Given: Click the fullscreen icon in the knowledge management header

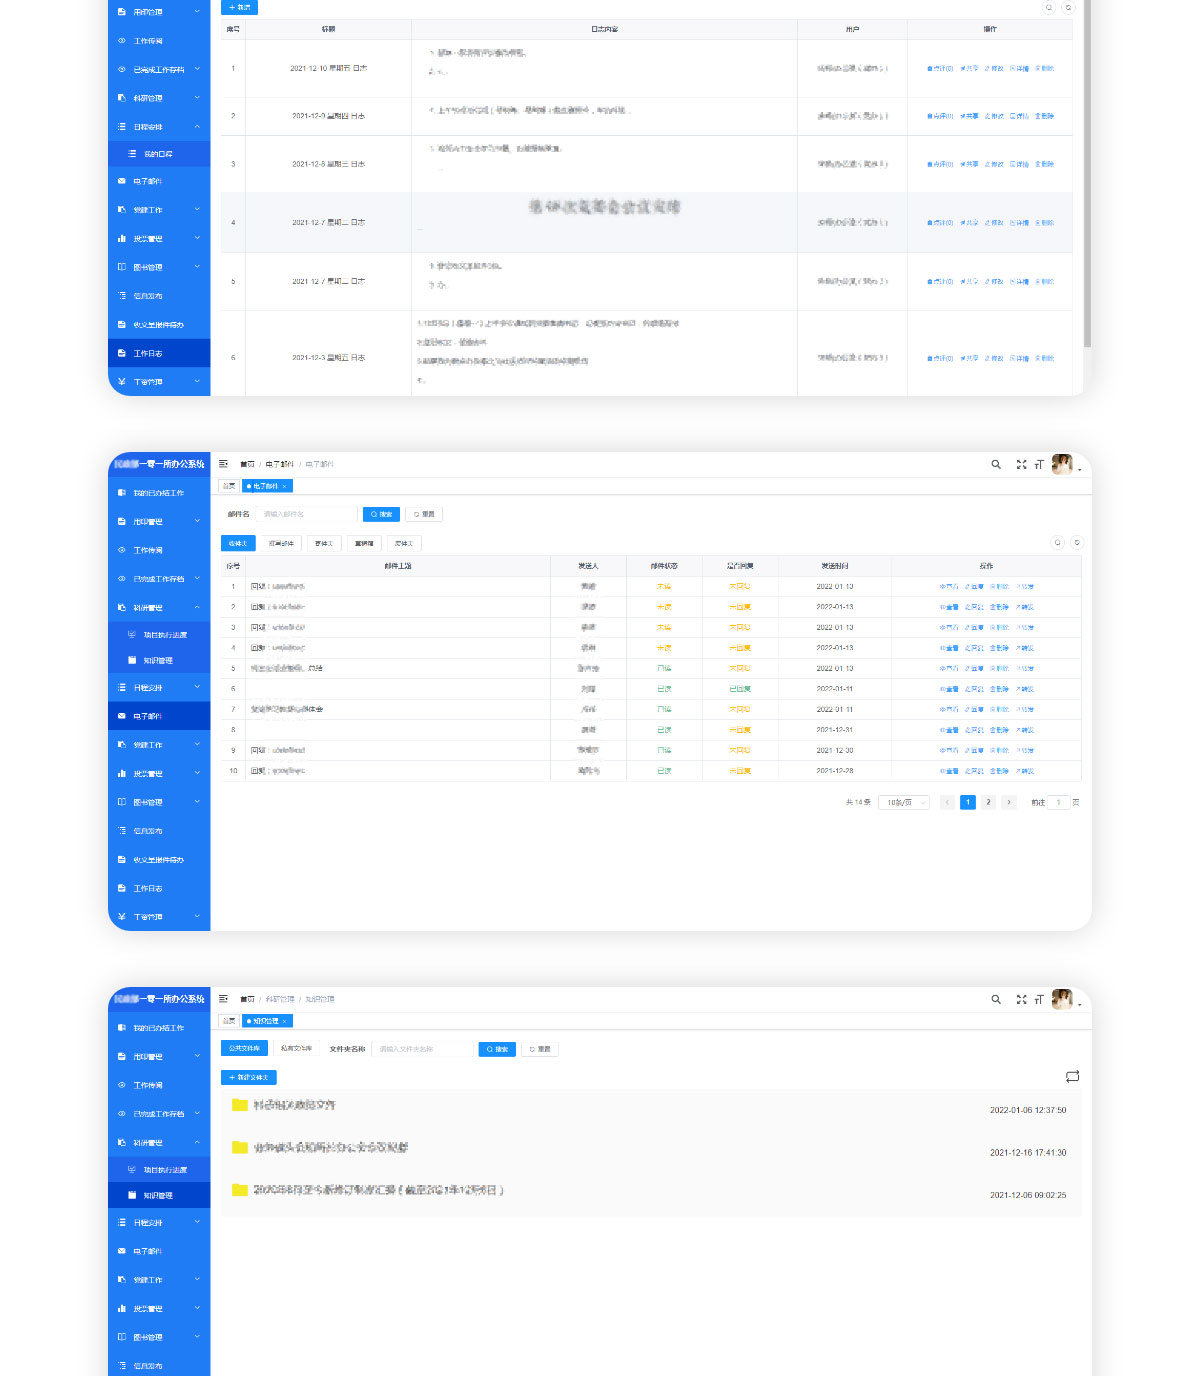Looking at the screenshot, I should [x=1021, y=999].
